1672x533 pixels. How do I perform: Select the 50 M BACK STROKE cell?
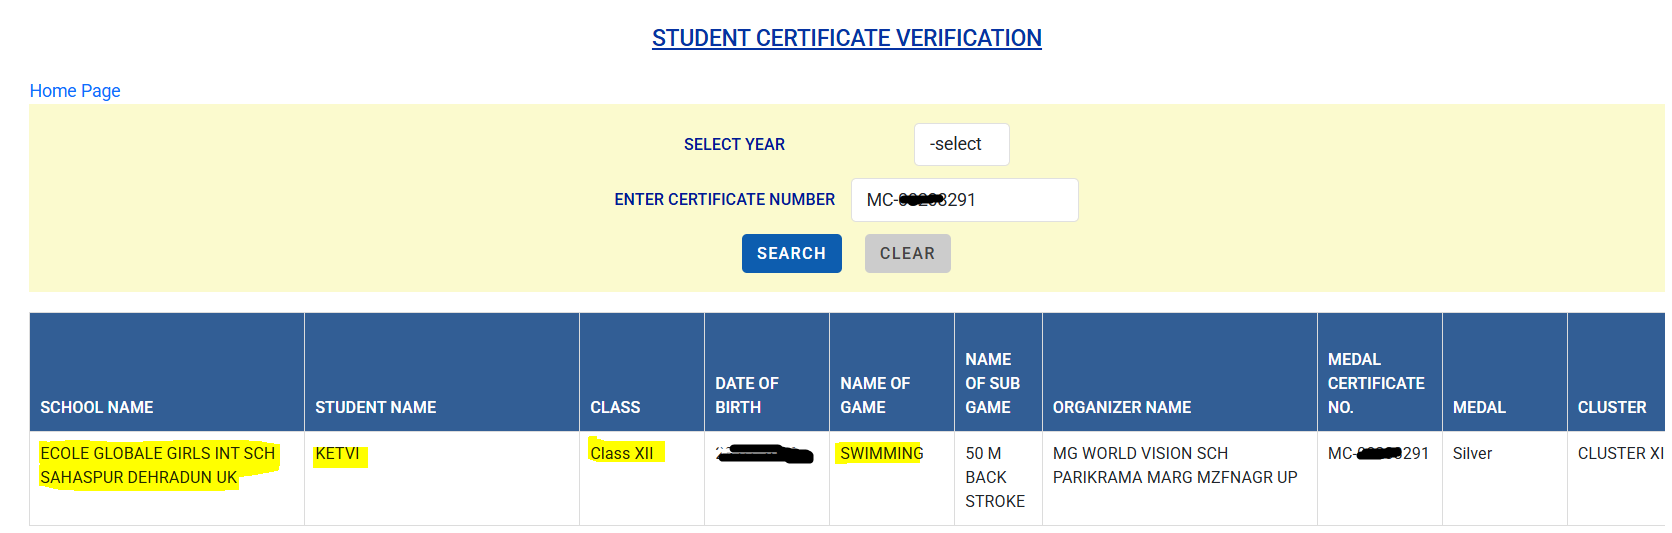pyautogui.click(x=998, y=478)
